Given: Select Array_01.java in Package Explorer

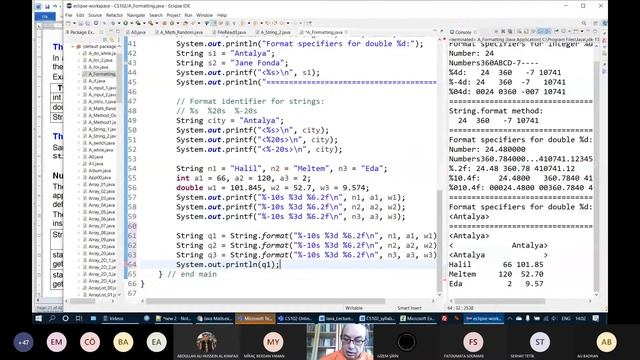Looking at the screenshot, I should (101, 184).
